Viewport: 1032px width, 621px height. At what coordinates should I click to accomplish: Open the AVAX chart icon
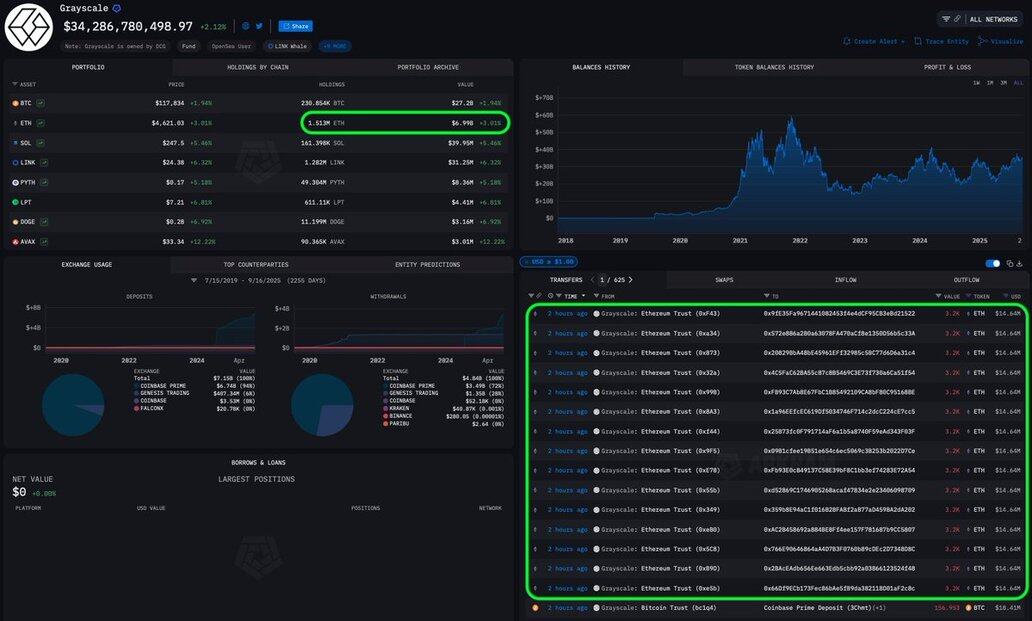43,241
